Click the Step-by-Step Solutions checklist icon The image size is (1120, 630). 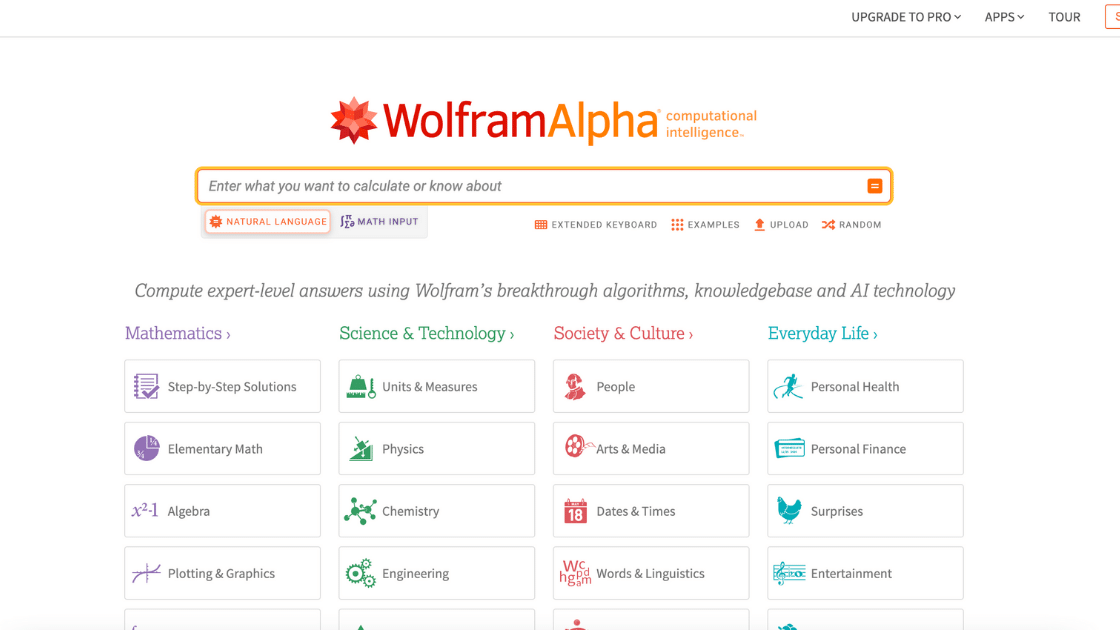coord(146,386)
